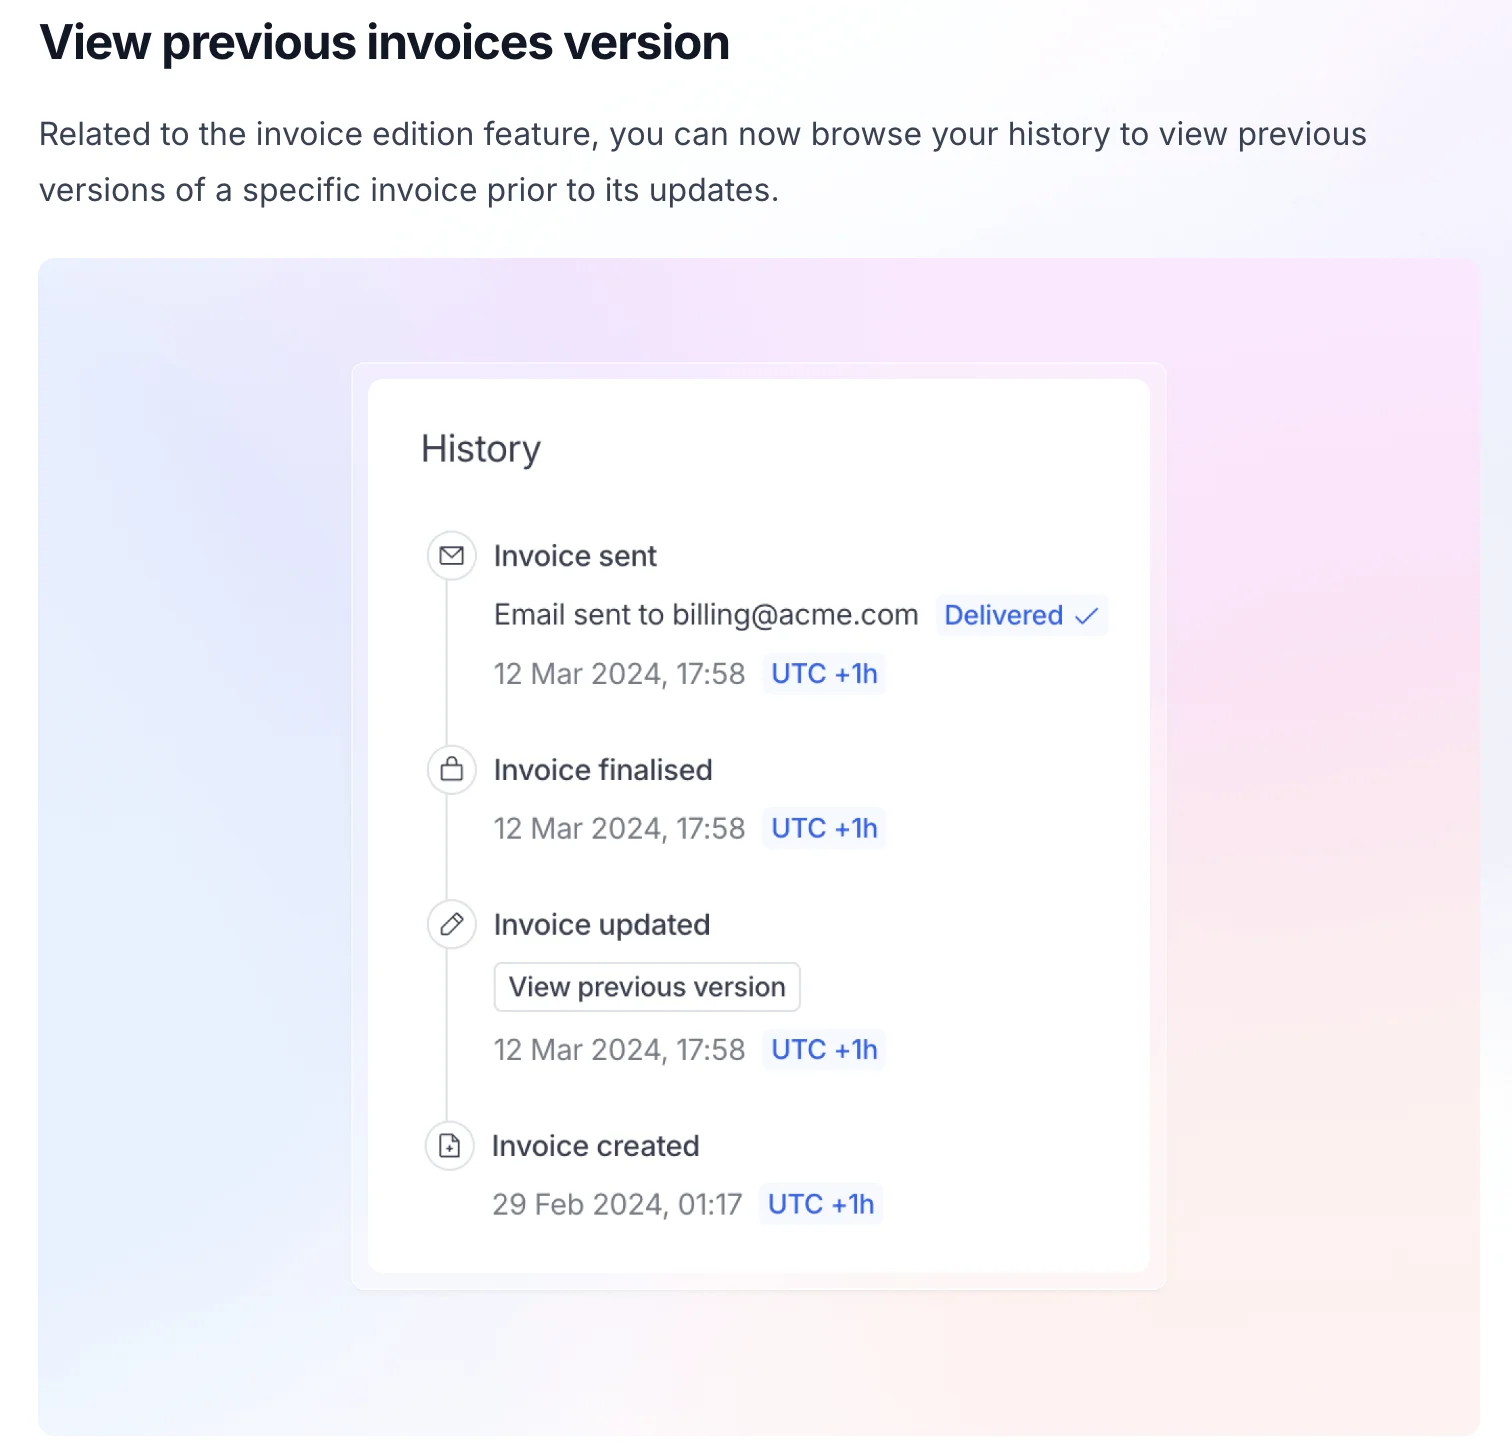The image size is (1512, 1456).
Task: Select the Invoice updated history entry
Action: tap(602, 925)
